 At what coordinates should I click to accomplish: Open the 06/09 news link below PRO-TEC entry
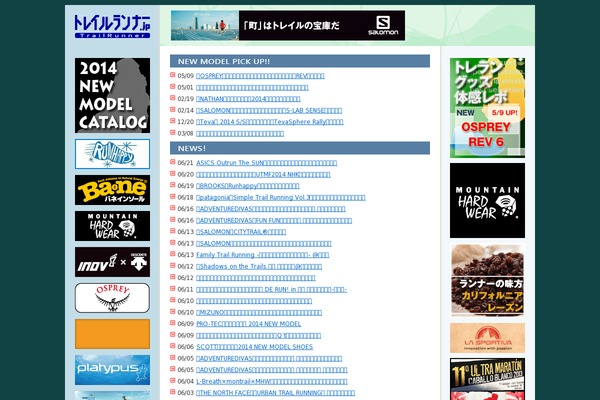pos(258,335)
